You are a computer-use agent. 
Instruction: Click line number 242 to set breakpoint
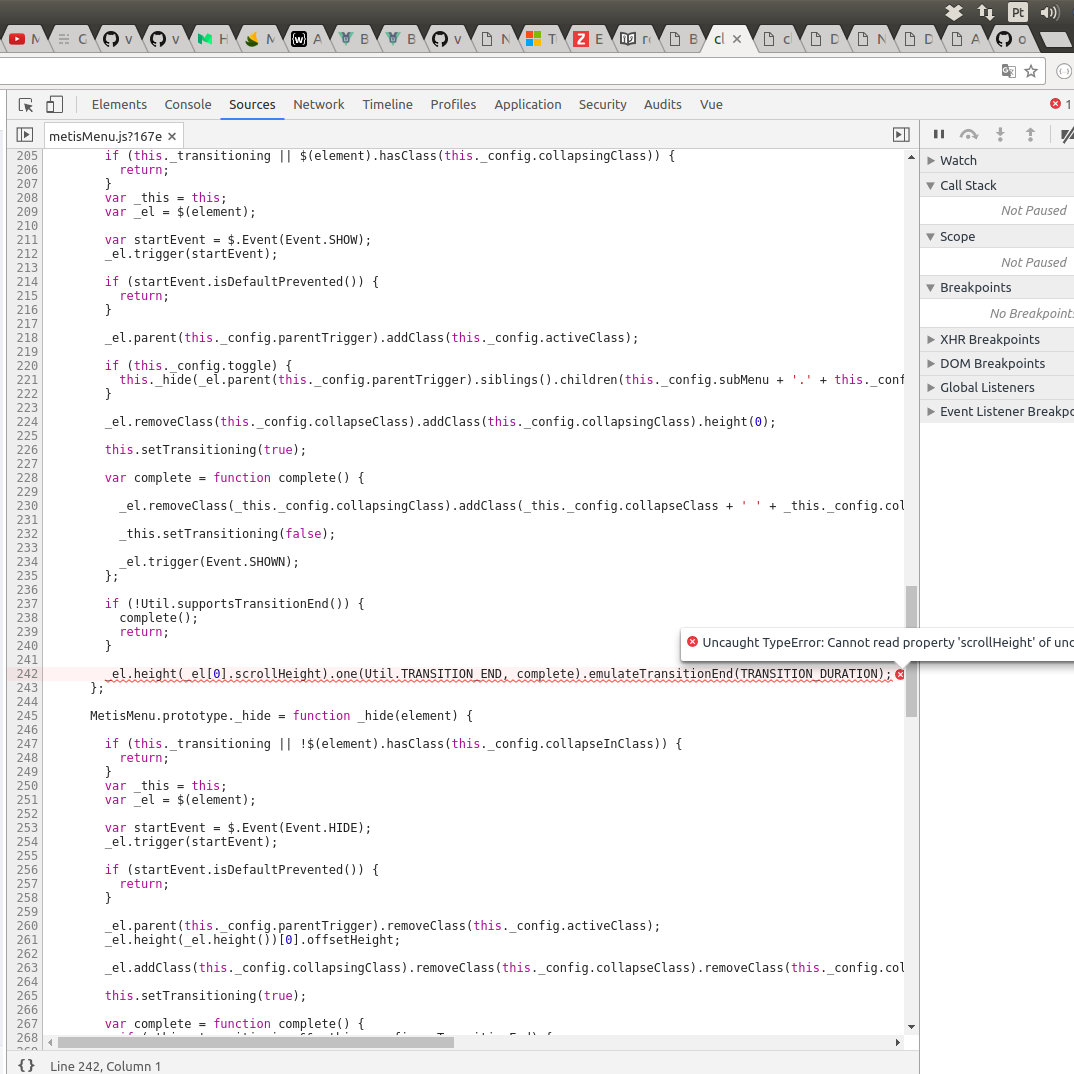[x=27, y=673]
